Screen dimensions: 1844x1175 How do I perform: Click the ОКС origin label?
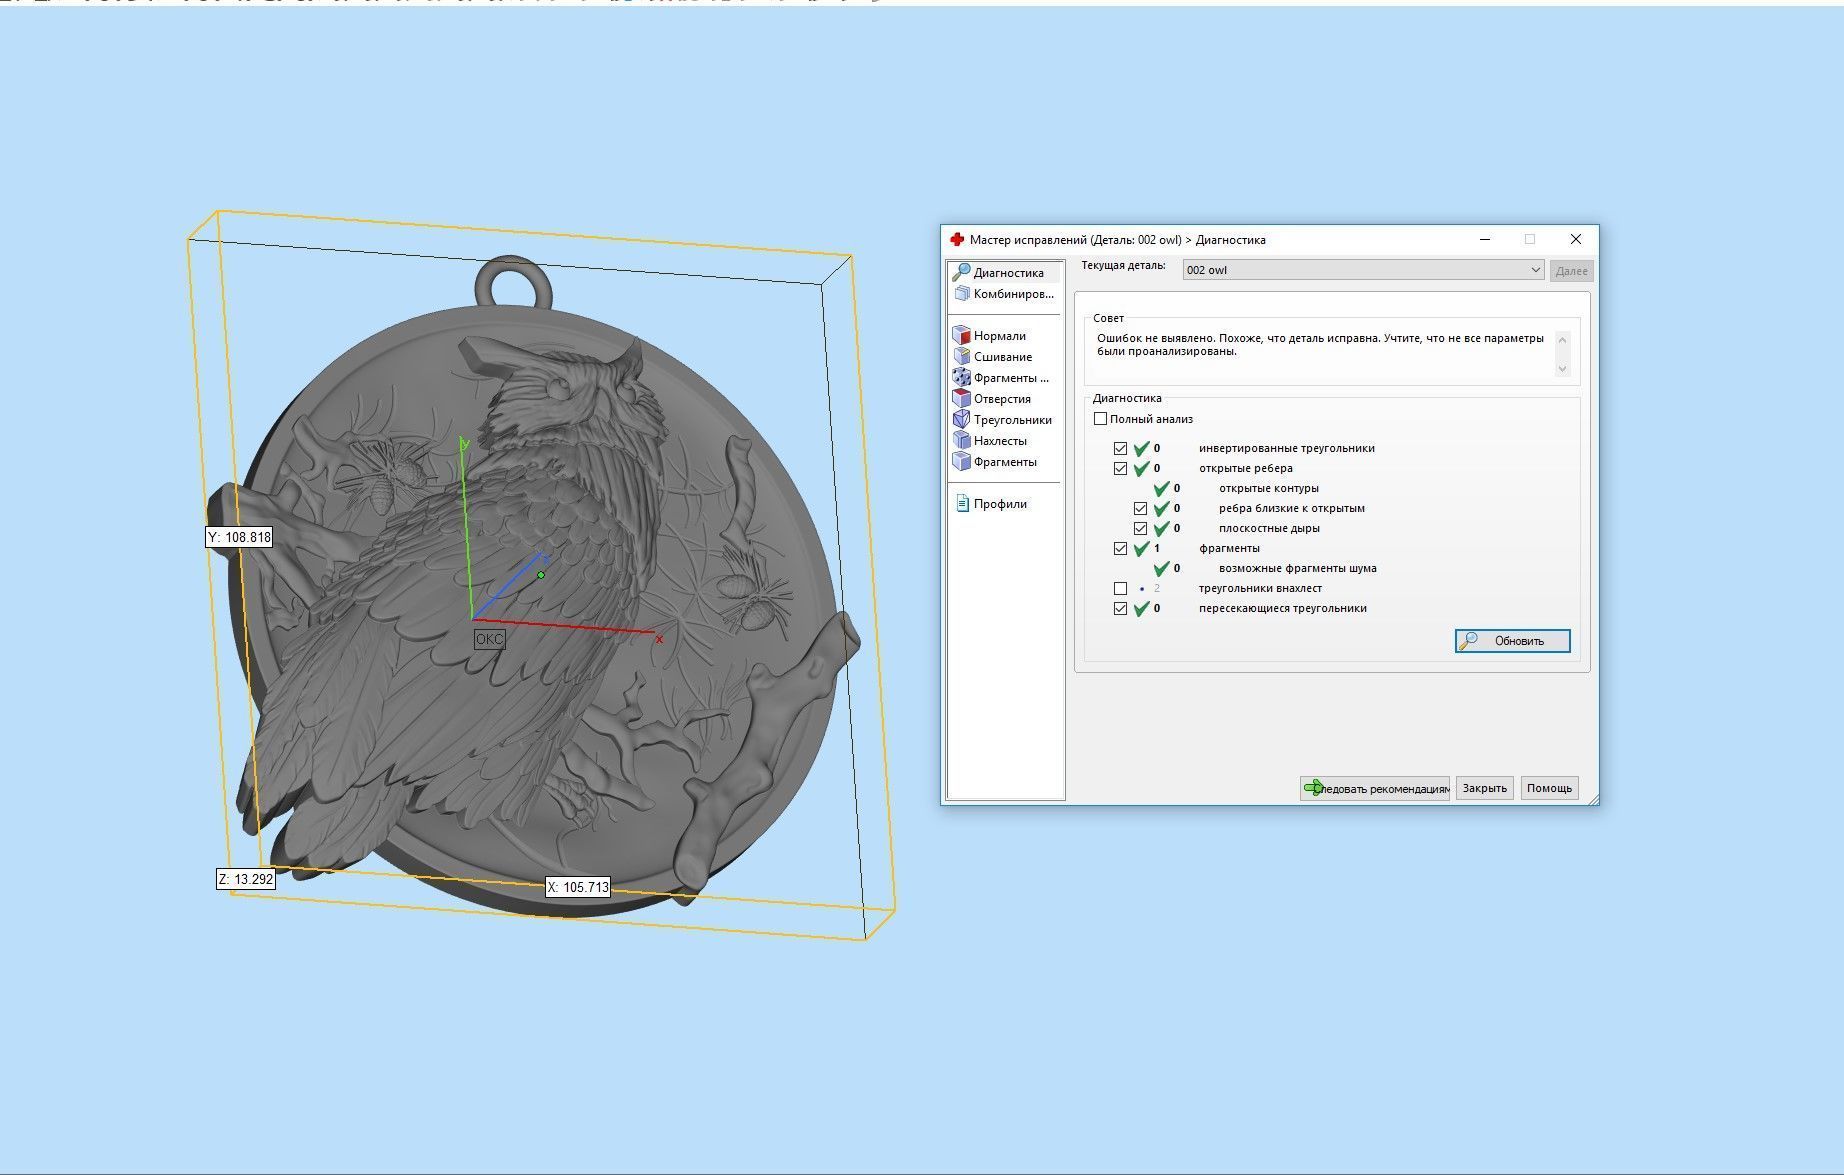(489, 639)
